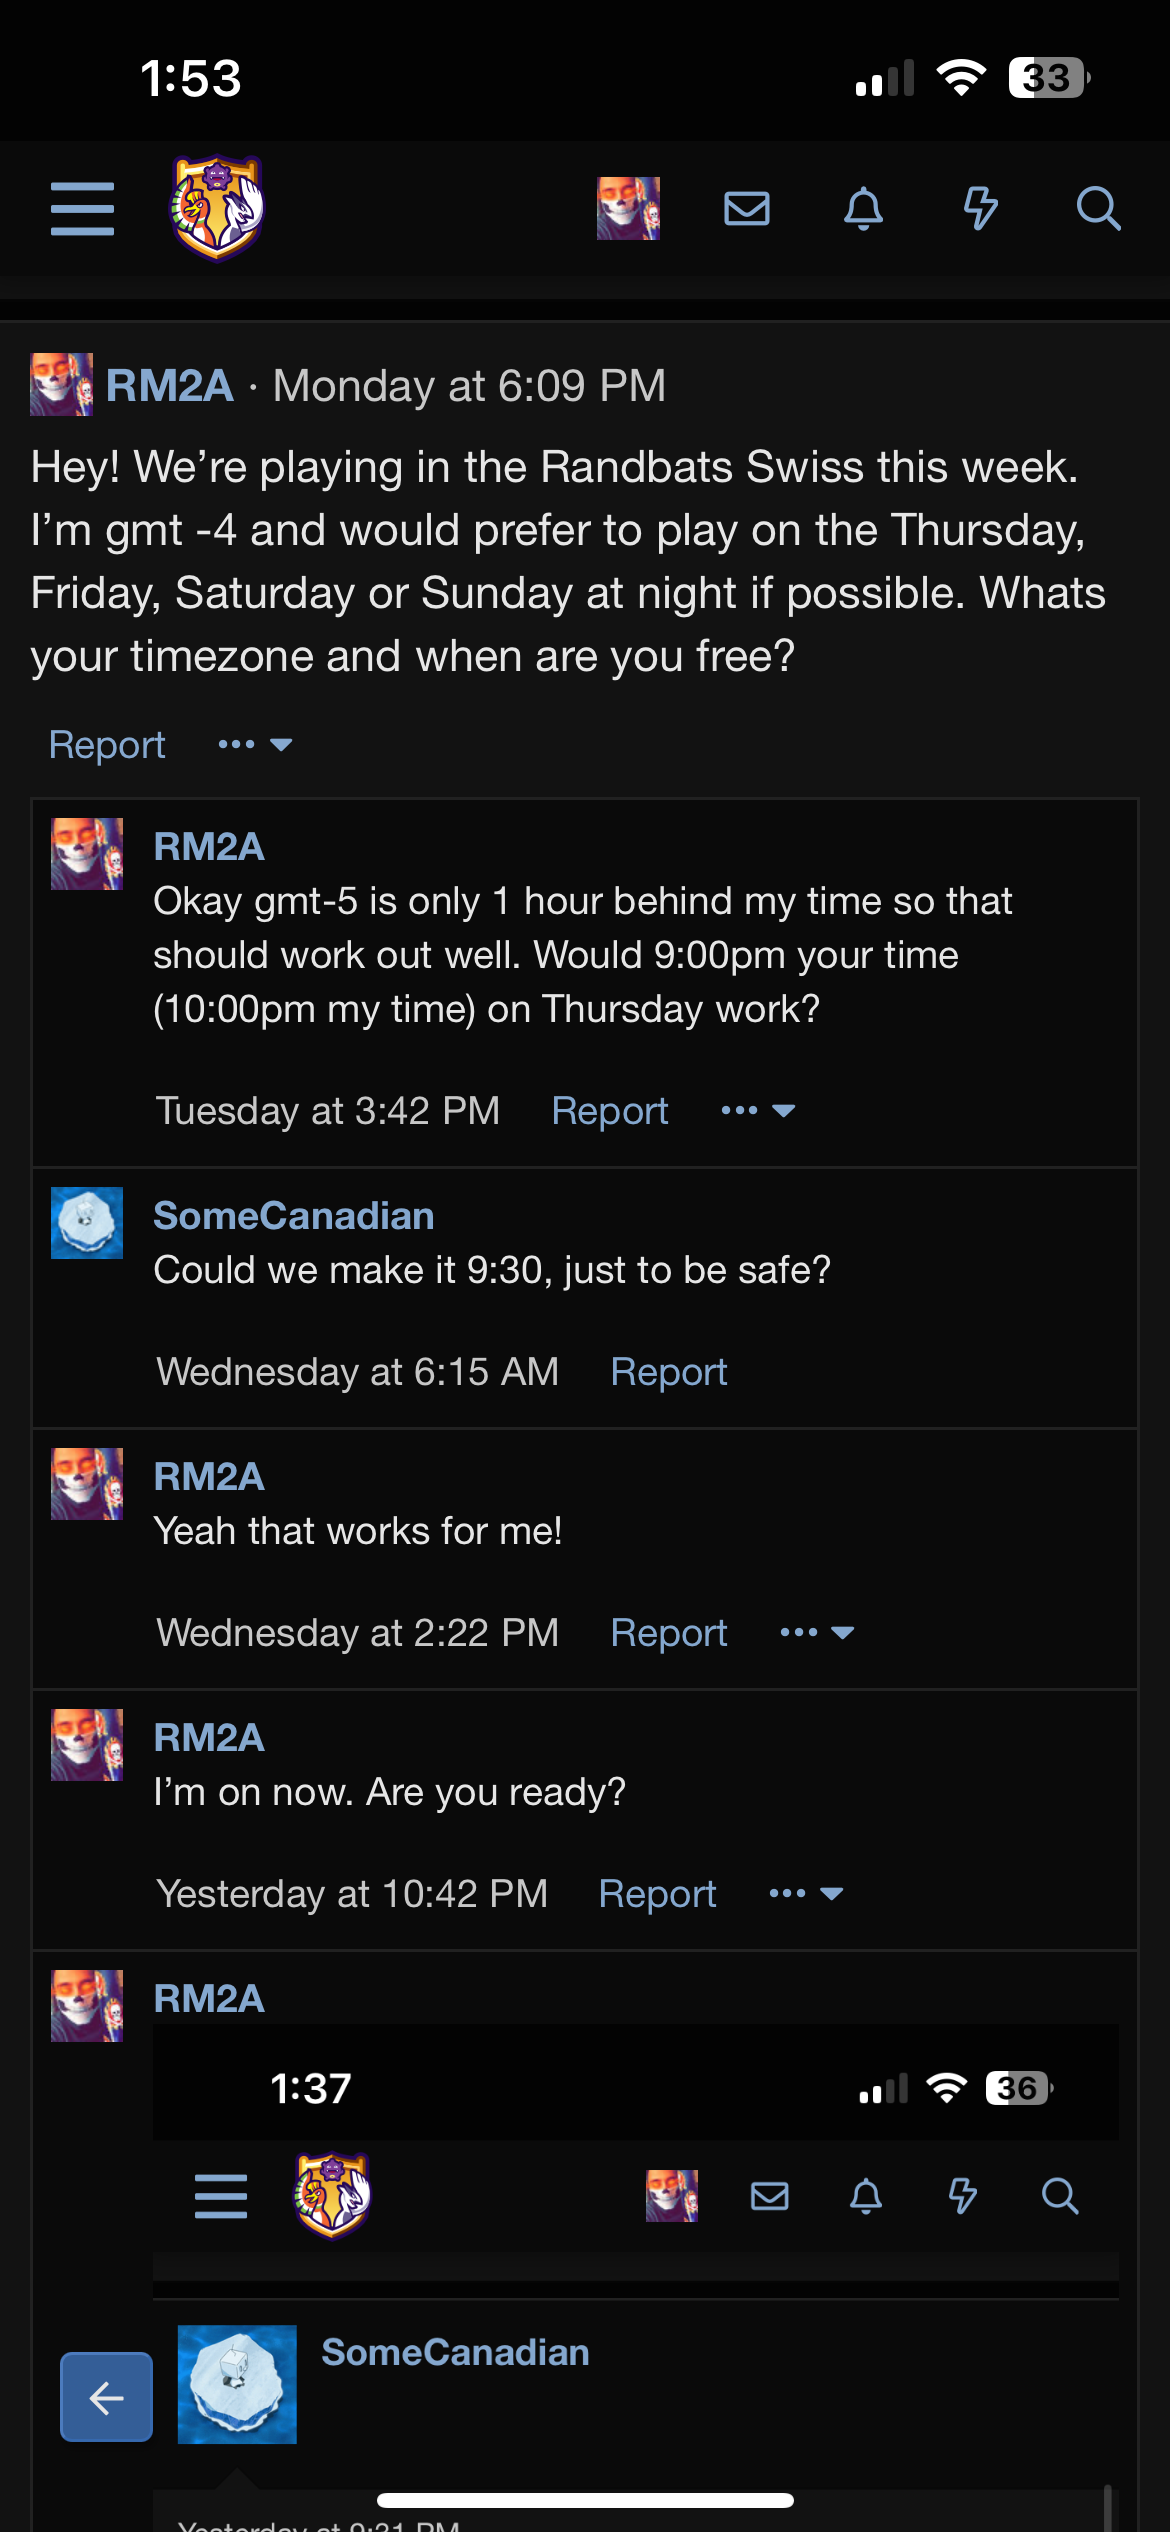Open RM2A username on the top post
This screenshot has width=1170, height=2532.
(169, 385)
